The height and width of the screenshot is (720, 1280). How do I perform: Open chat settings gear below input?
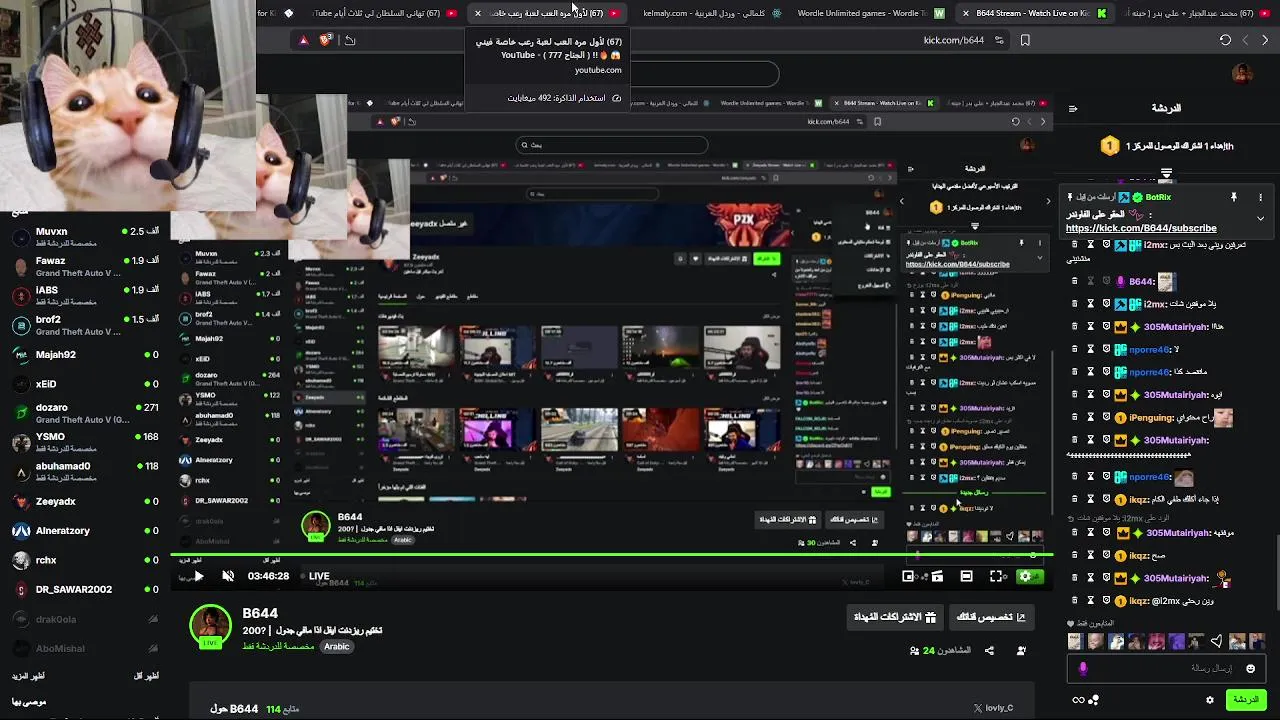[x=1209, y=700]
